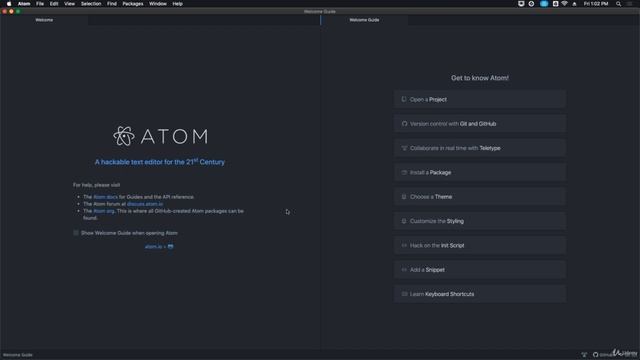The width and height of the screenshot is (640, 360).
Task: Open the Atom application menu
Action: [24, 4]
